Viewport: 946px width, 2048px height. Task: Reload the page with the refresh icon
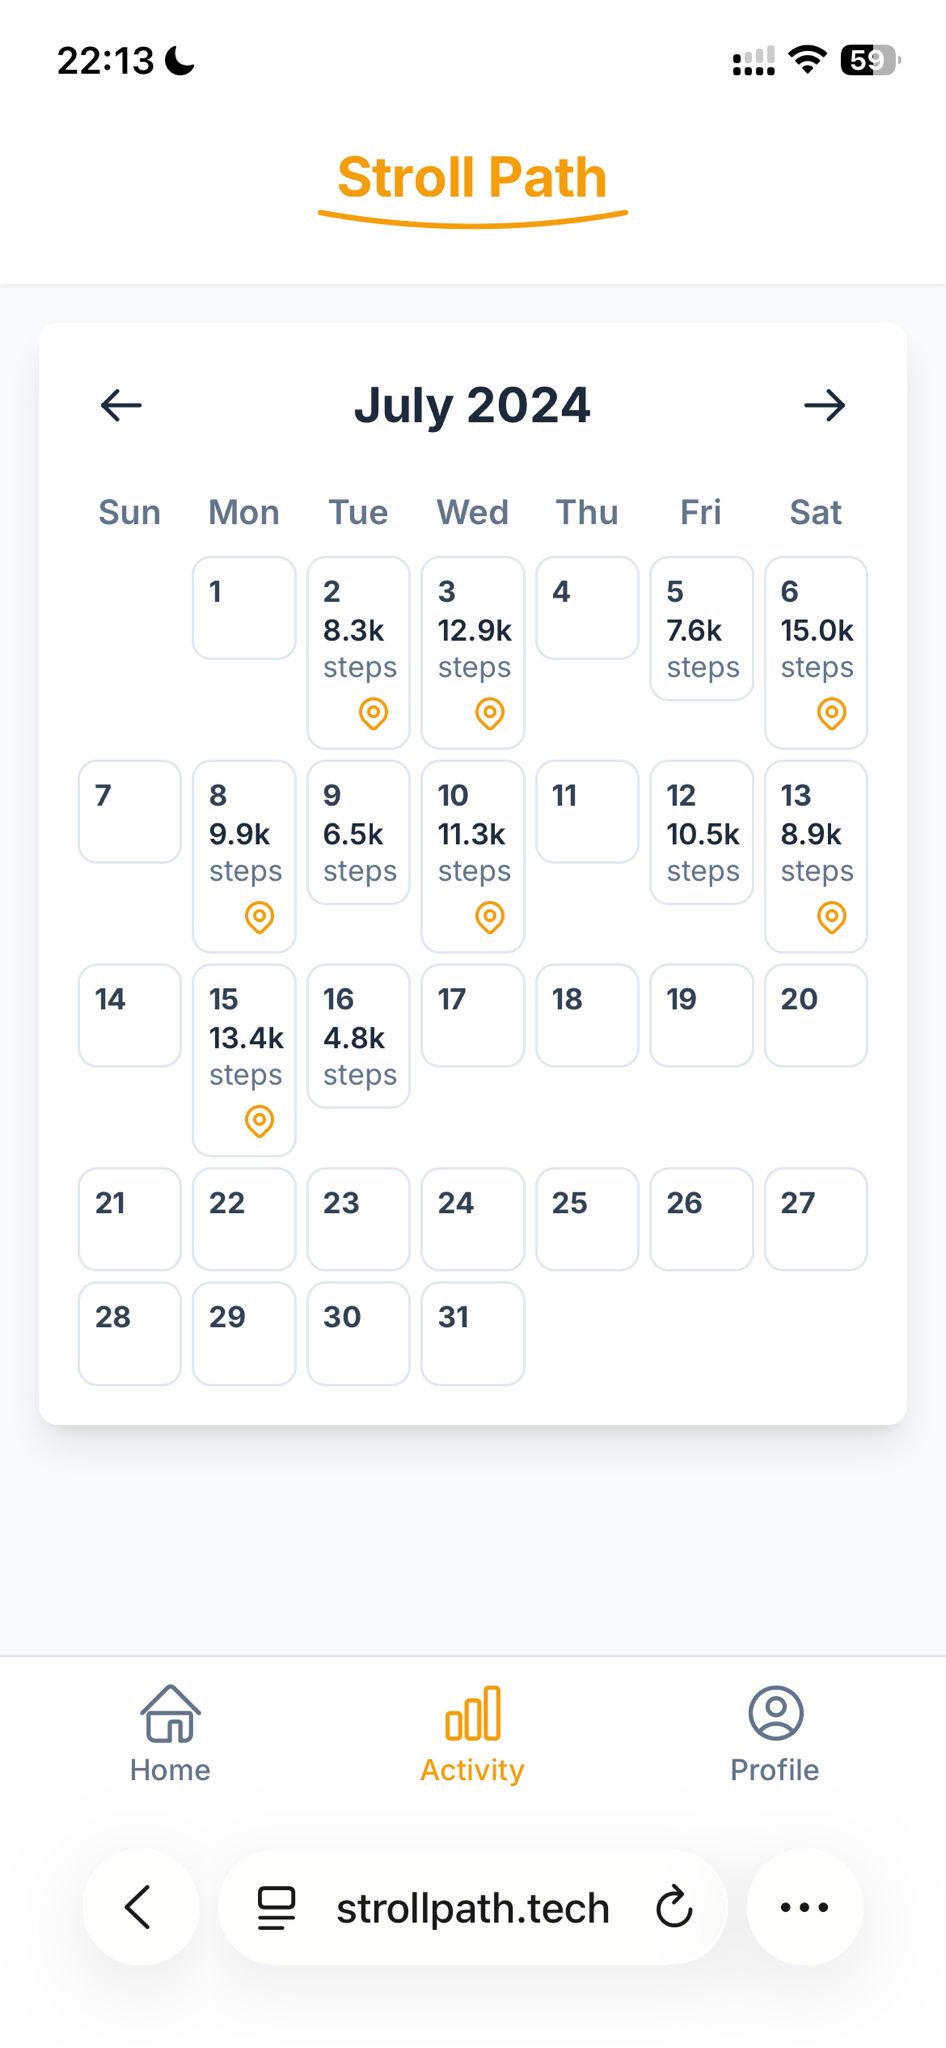click(x=674, y=1907)
